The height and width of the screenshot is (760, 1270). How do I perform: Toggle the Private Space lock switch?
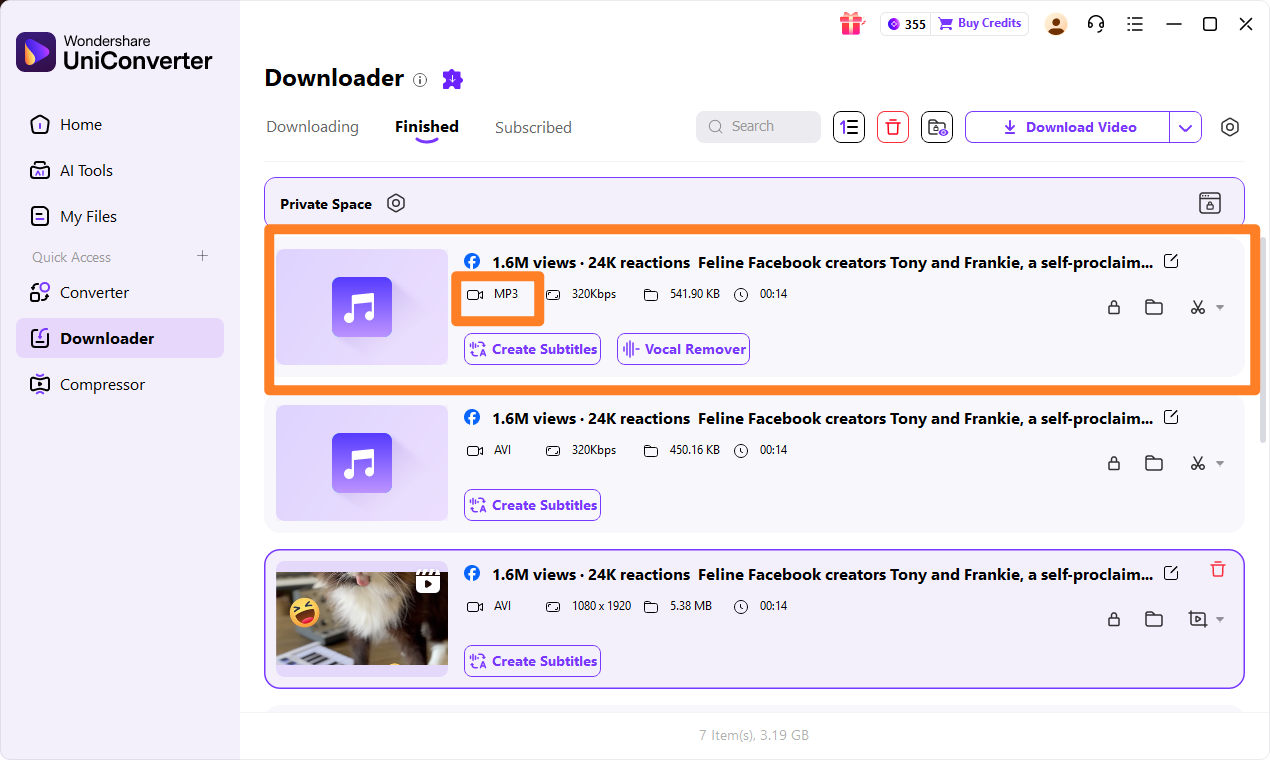click(x=1209, y=203)
